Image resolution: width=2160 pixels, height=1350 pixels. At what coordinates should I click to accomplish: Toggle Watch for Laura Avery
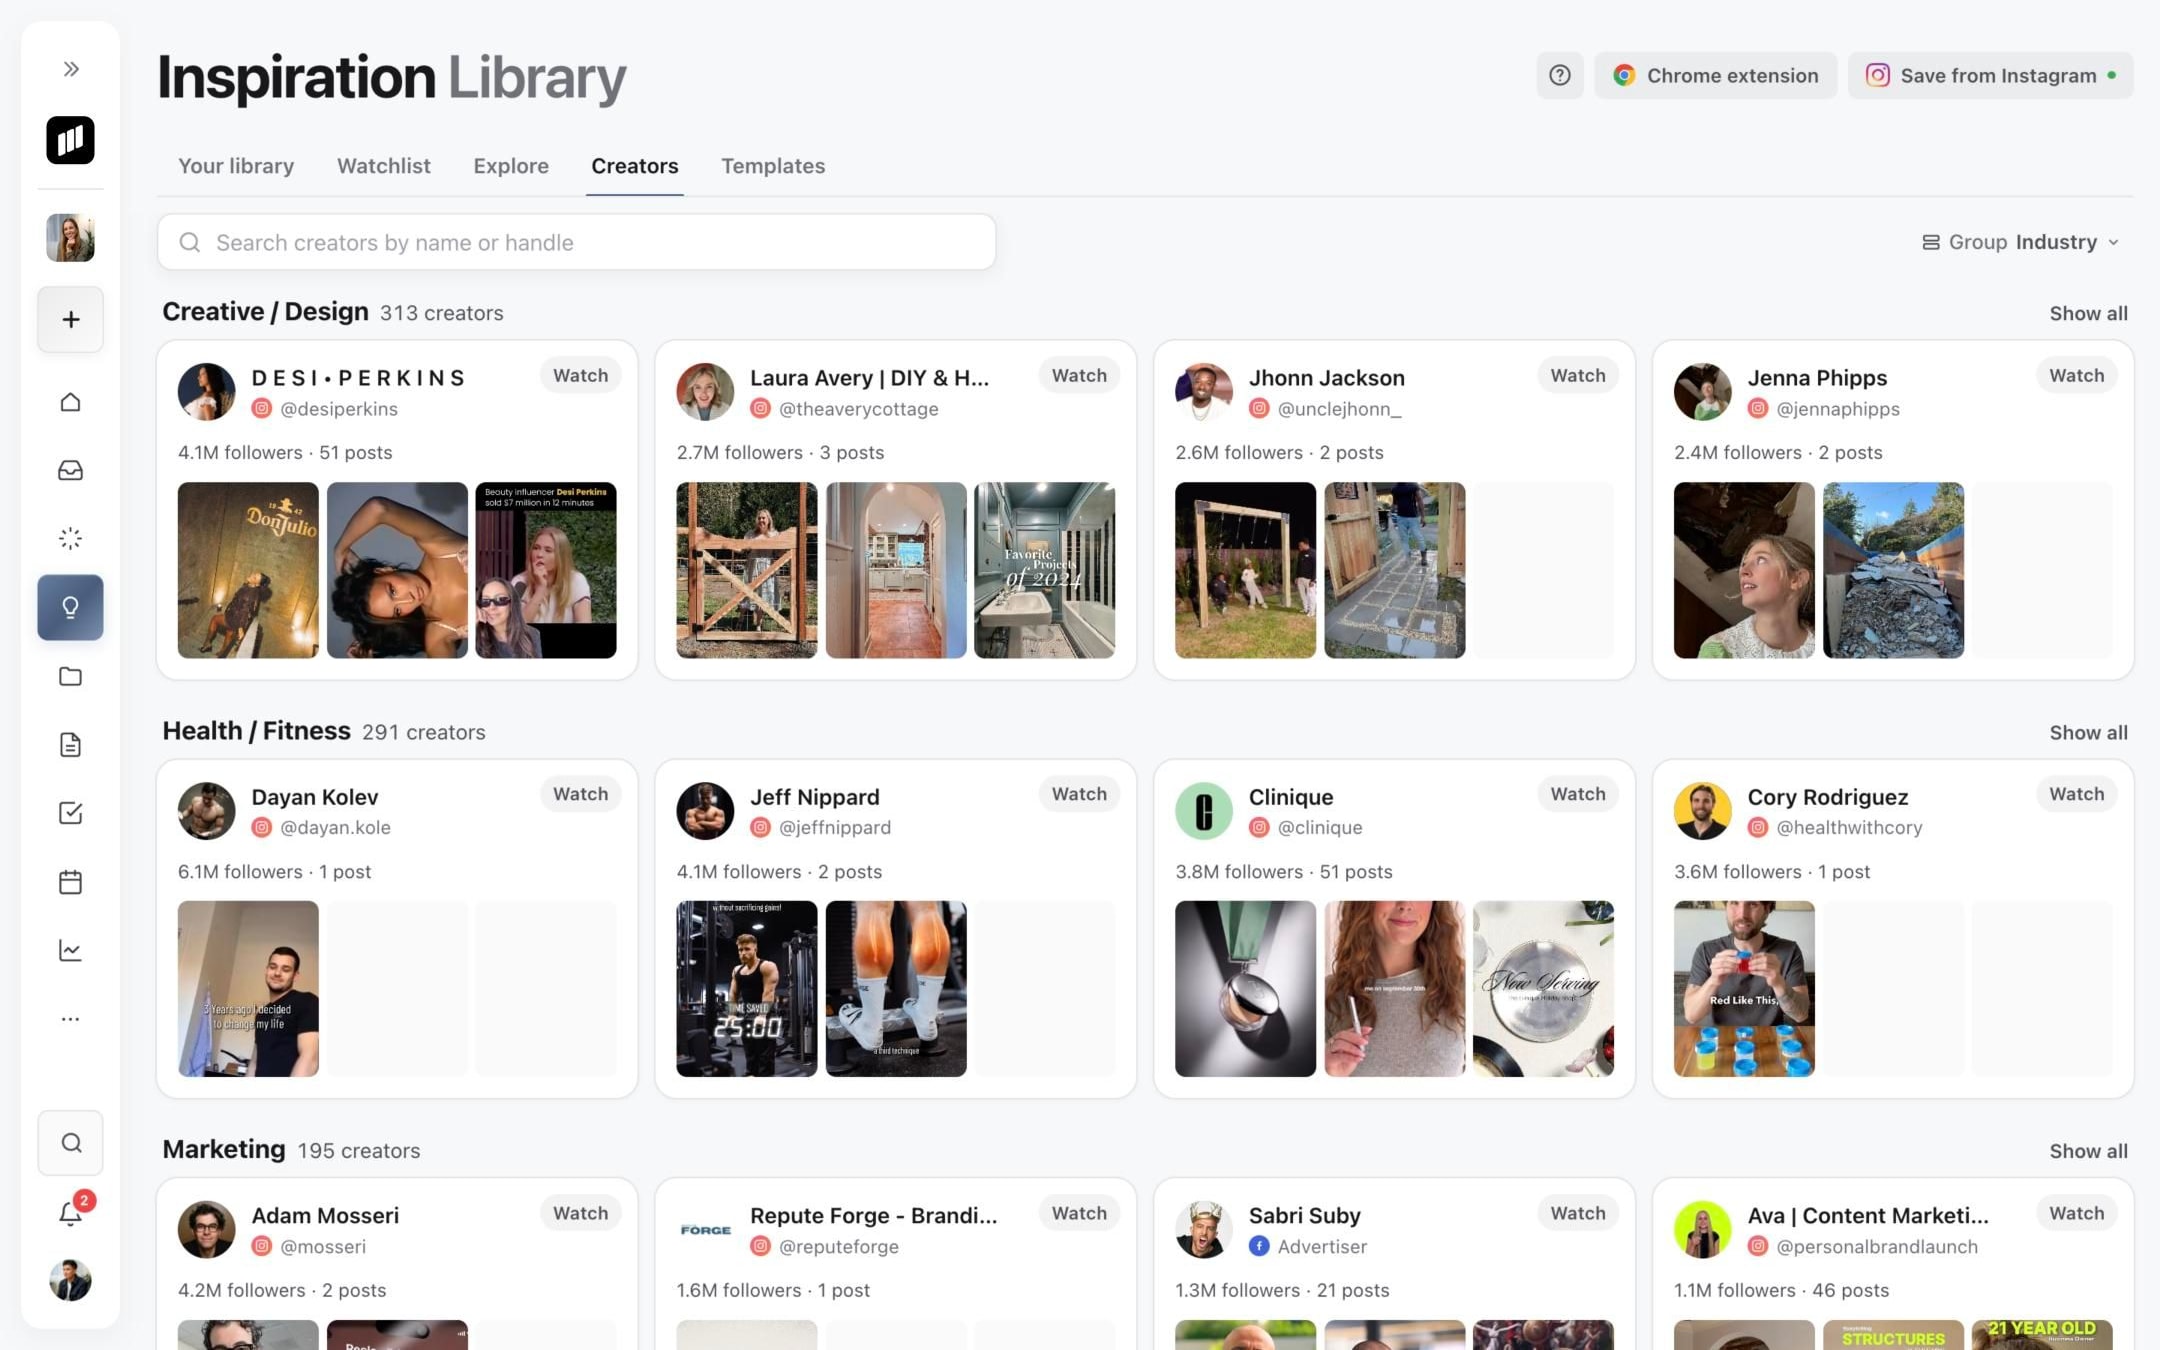coord(1079,375)
